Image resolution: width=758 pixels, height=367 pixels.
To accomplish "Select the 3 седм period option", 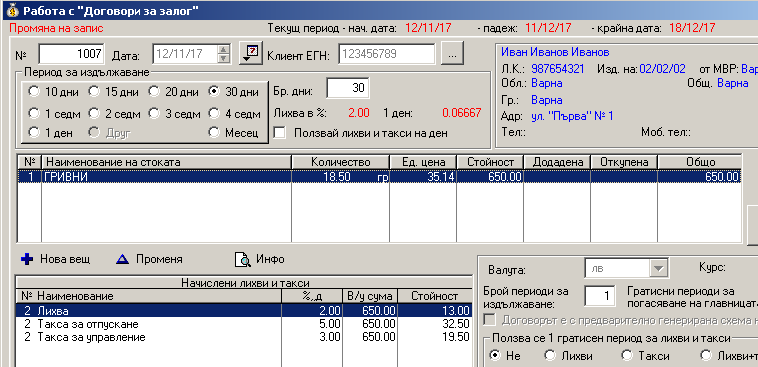I will click(x=154, y=114).
